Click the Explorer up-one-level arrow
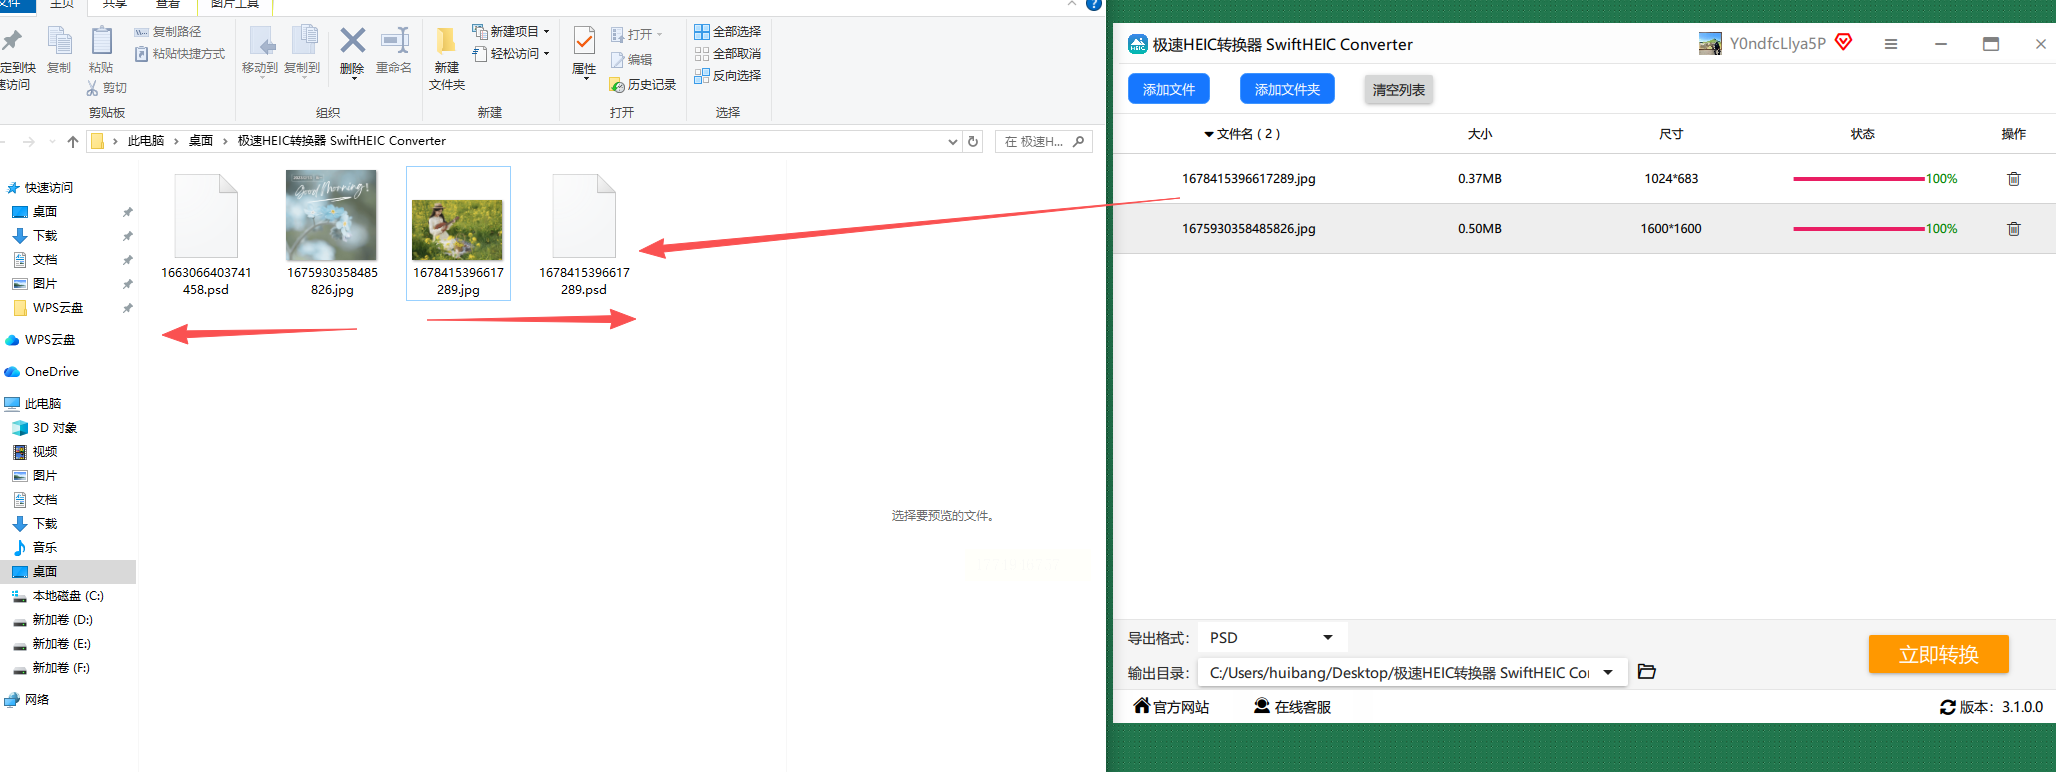Screen dimensions: 2056x772 coord(73,142)
